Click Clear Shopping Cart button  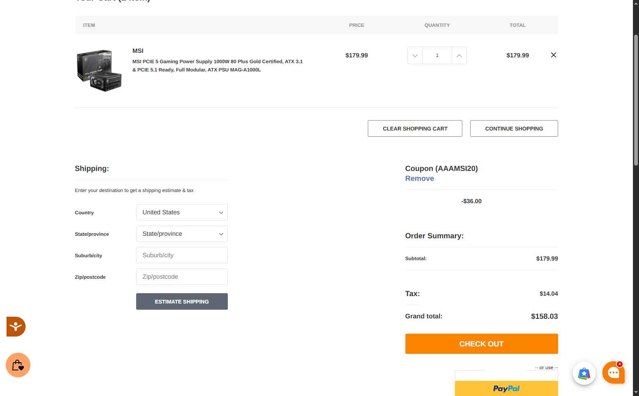click(415, 128)
